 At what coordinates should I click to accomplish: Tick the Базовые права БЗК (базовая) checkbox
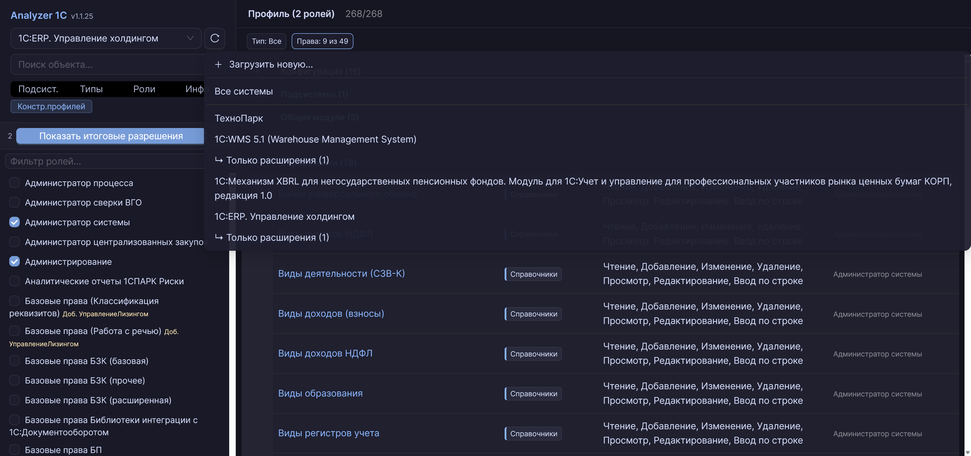coord(15,361)
